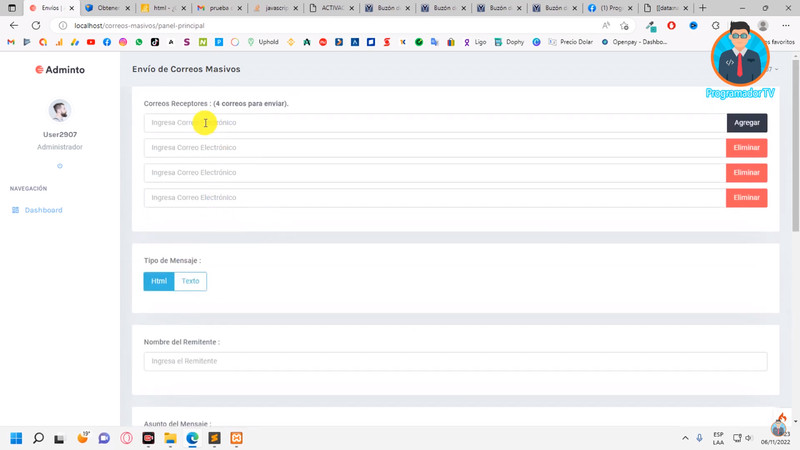Select the Html message type

[x=159, y=281]
